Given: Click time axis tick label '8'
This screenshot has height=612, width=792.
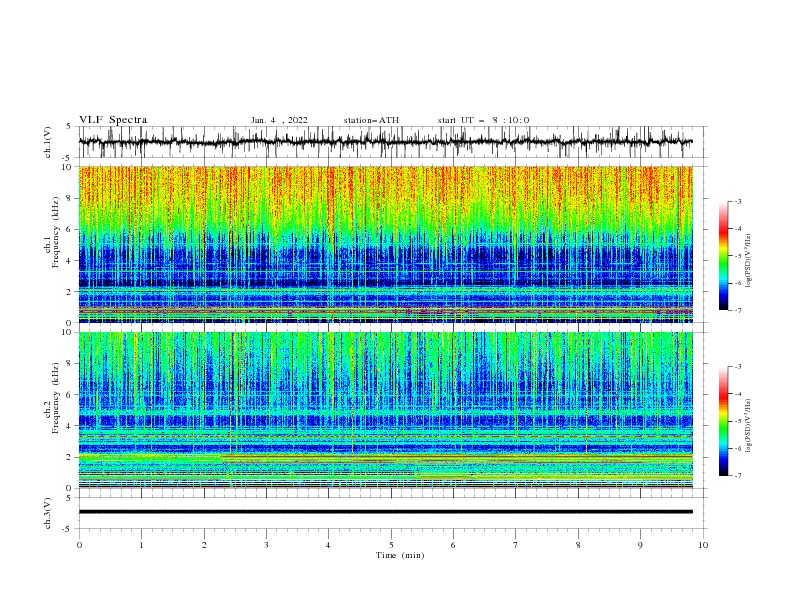Looking at the screenshot, I should click(x=578, y=545).
